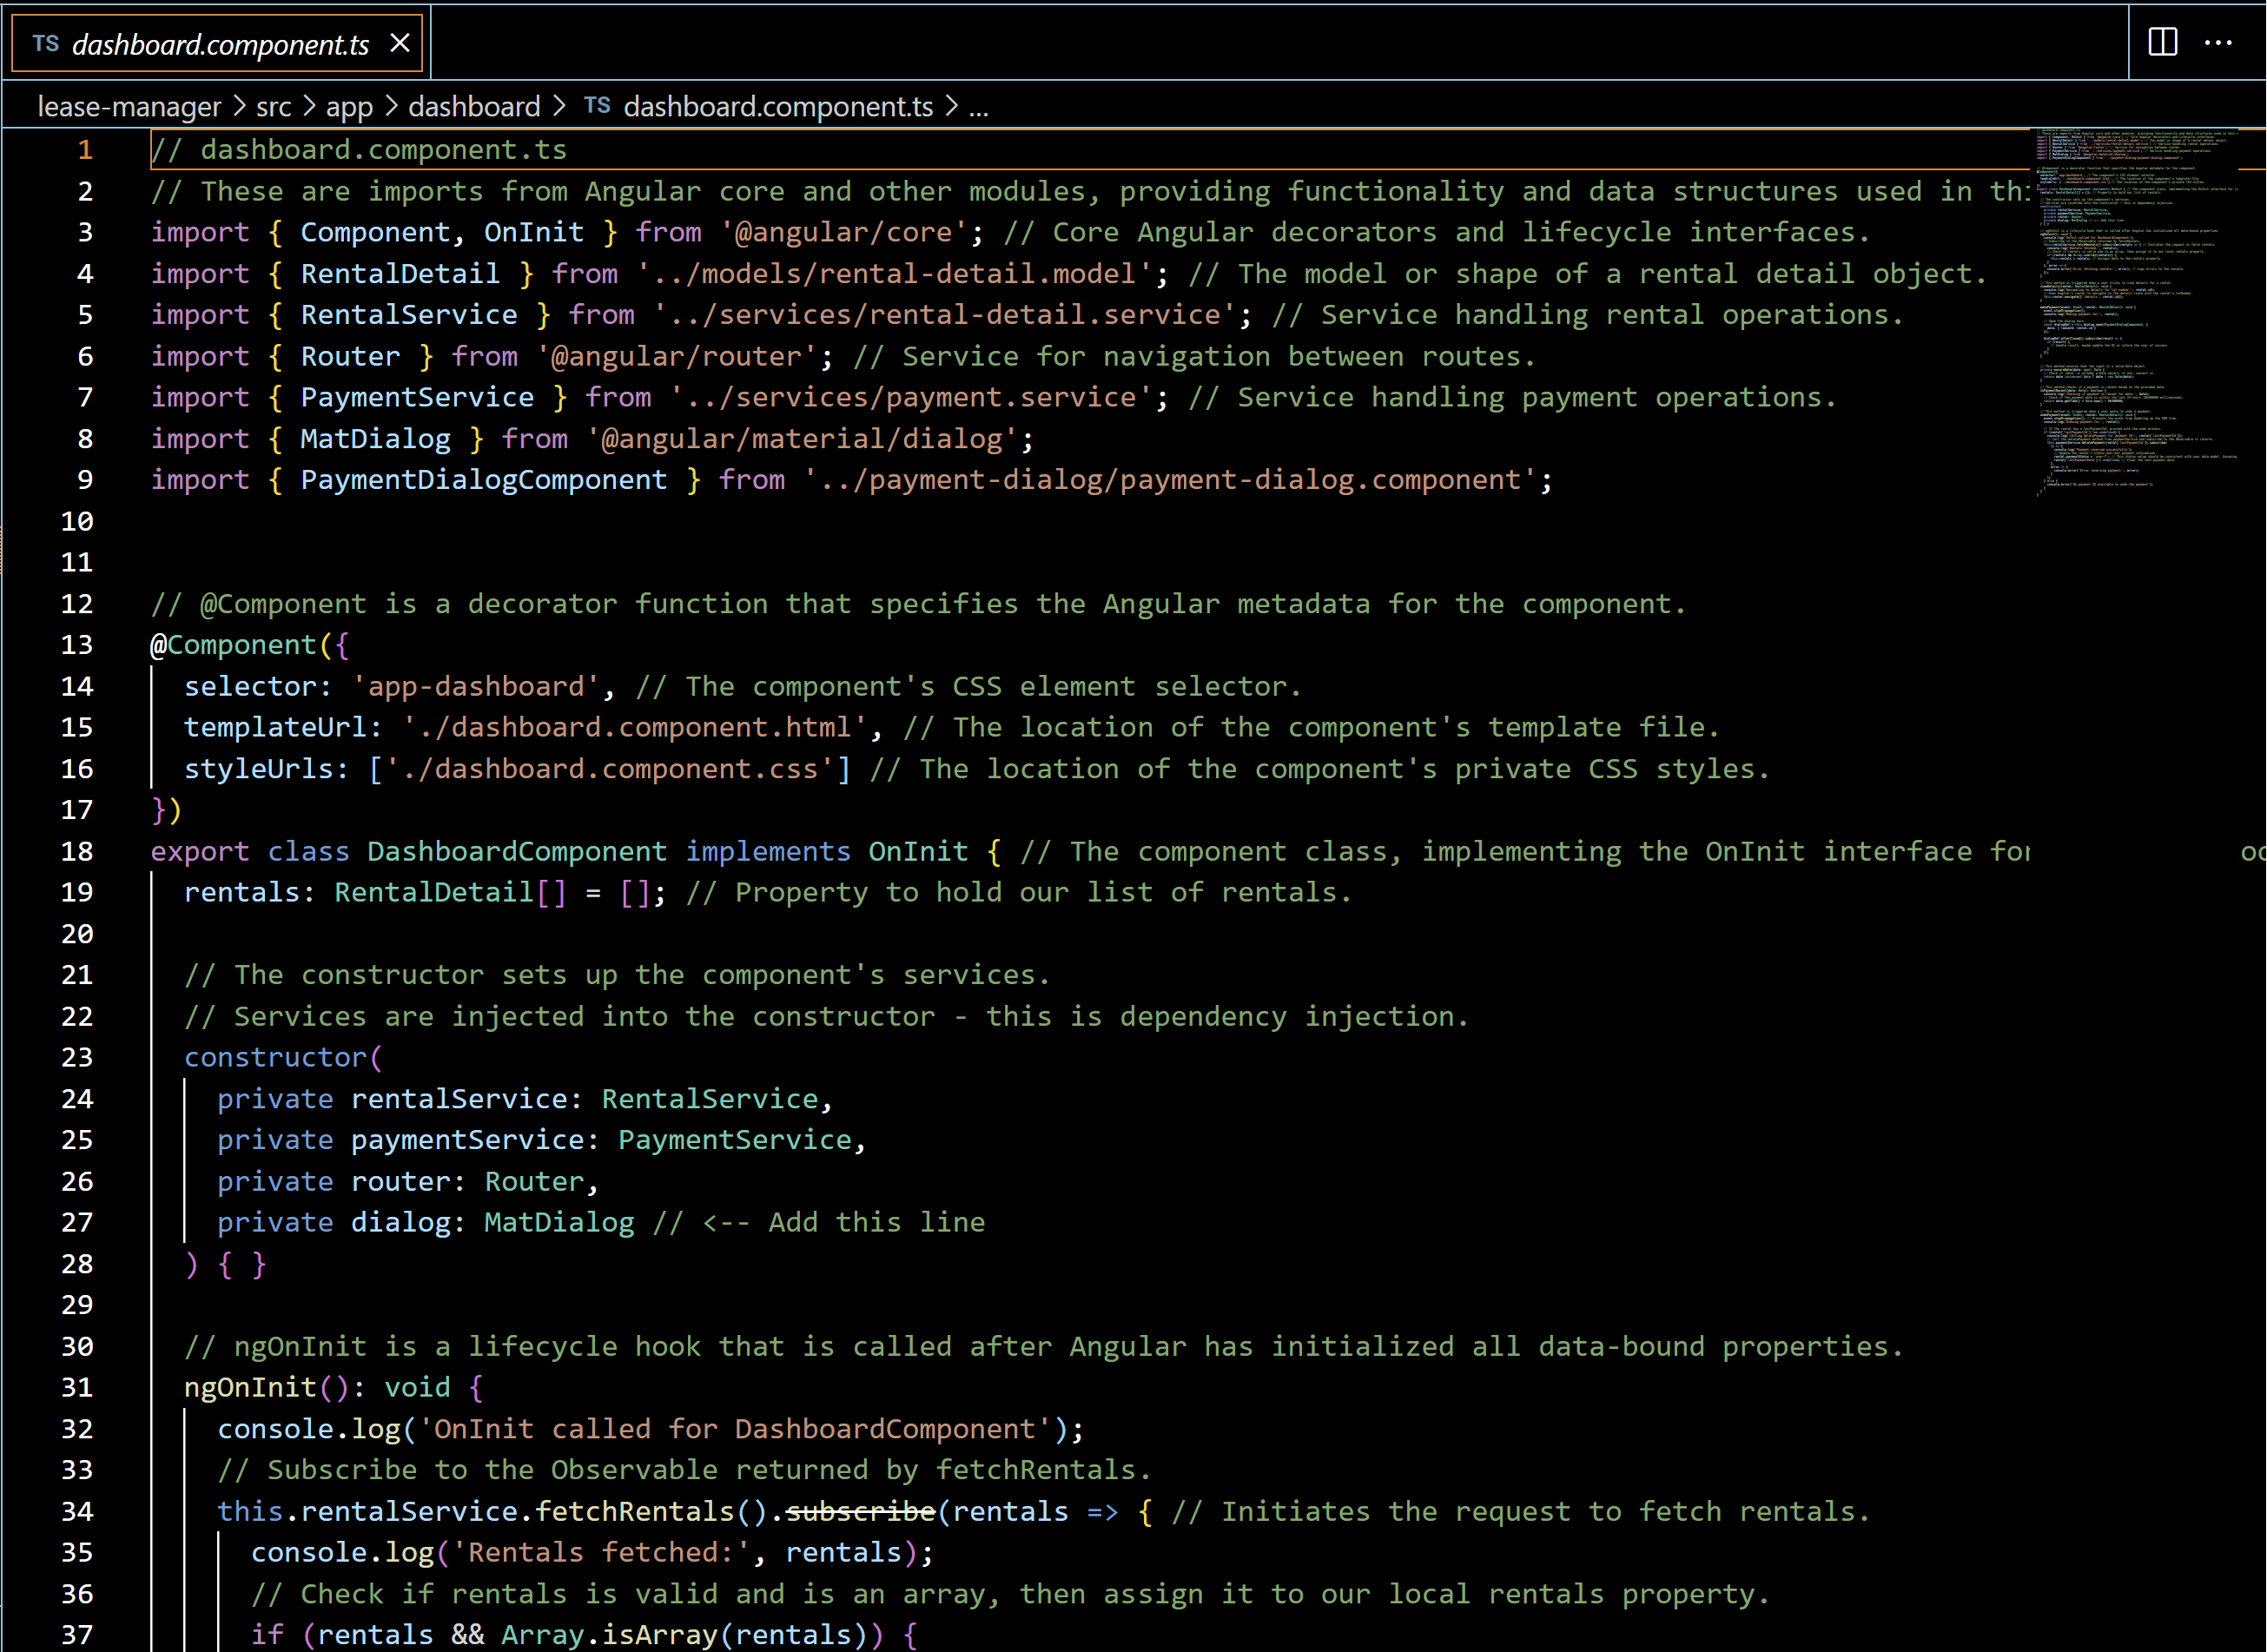Click 'Array' in isArray call on line 37
The image size is (2267, 1652).
(x=543, y=1635)
